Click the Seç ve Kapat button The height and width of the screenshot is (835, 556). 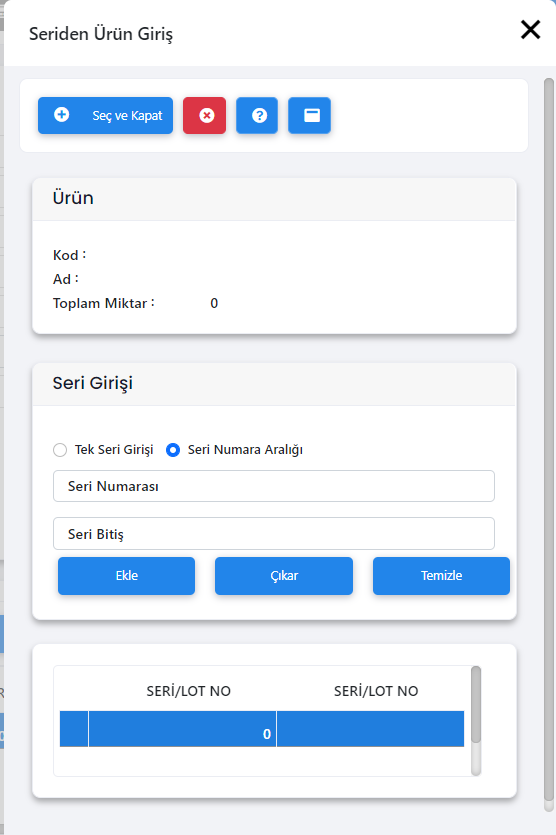pyautogui.click(x=105, y=116)
